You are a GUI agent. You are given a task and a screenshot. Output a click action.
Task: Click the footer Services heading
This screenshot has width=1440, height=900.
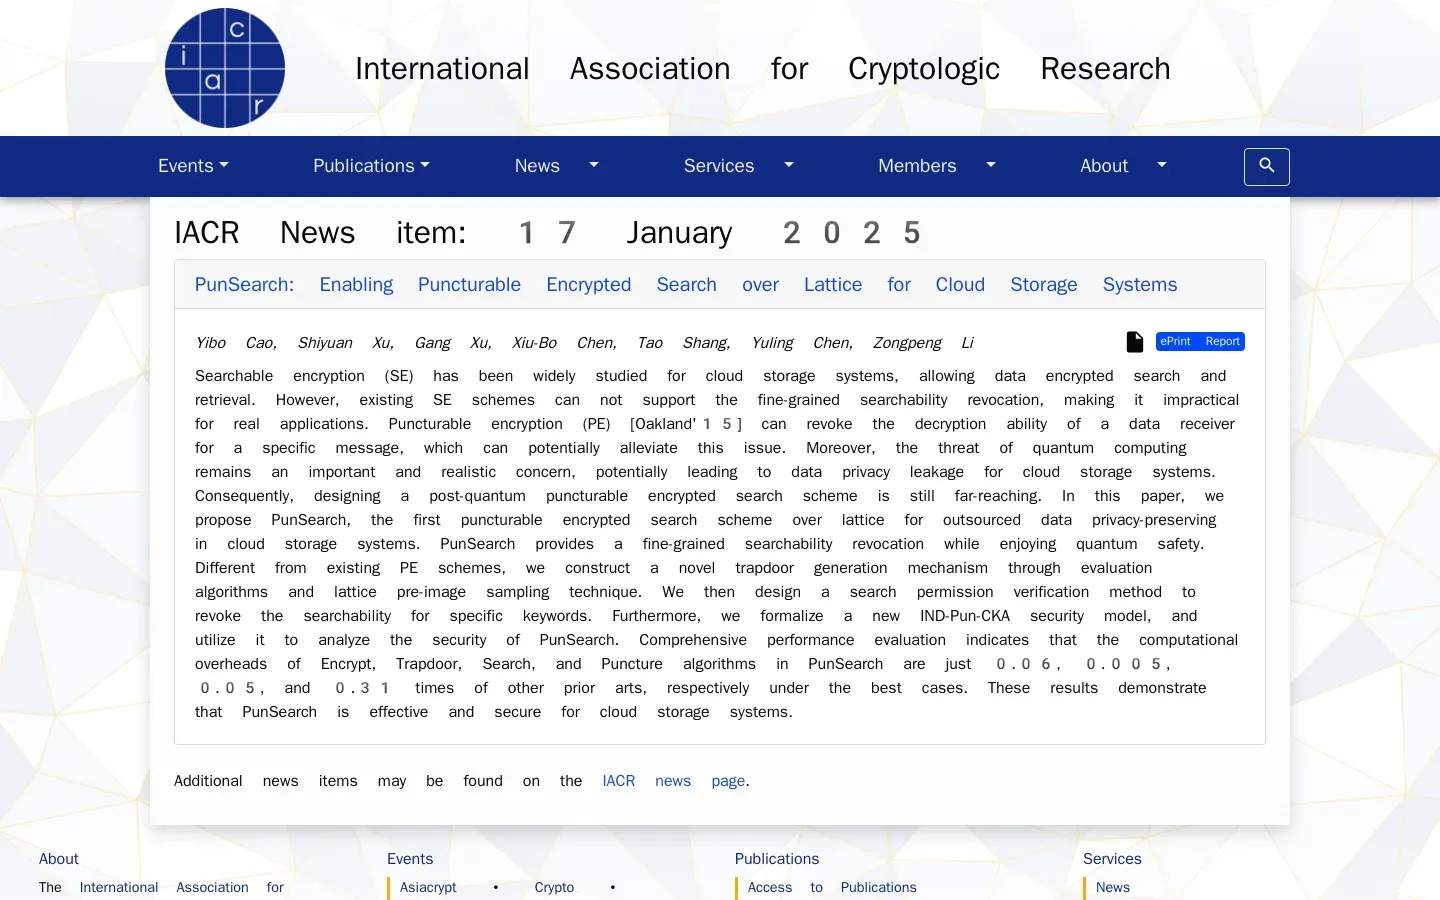1112,858
